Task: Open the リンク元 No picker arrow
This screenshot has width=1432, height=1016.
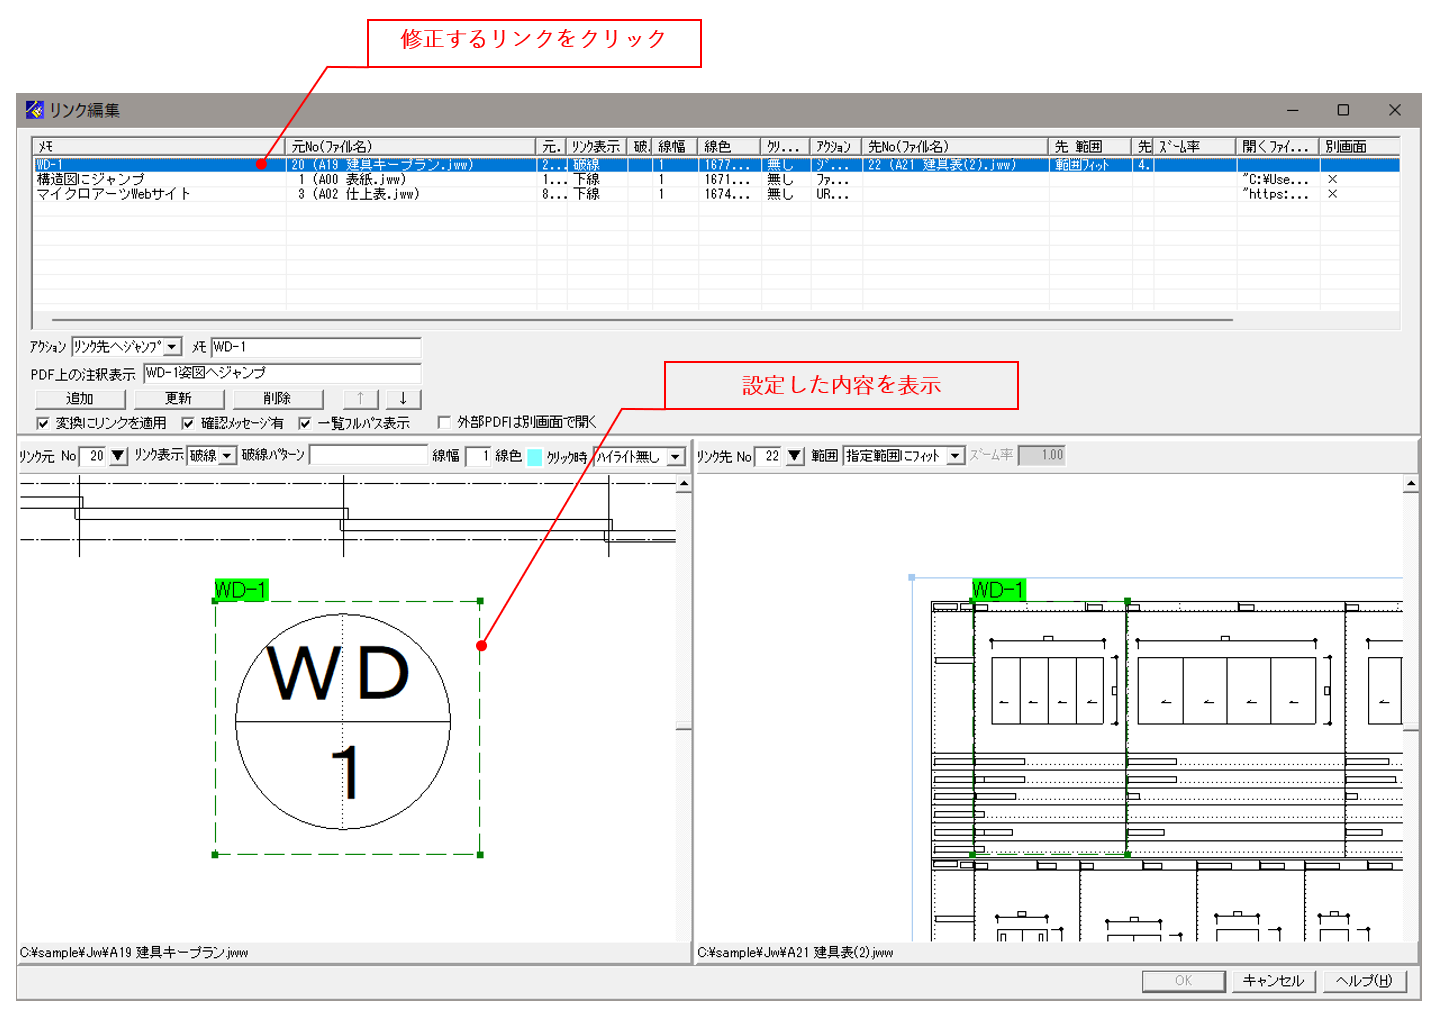Action: pyautogui.click(x=118, y=456)
